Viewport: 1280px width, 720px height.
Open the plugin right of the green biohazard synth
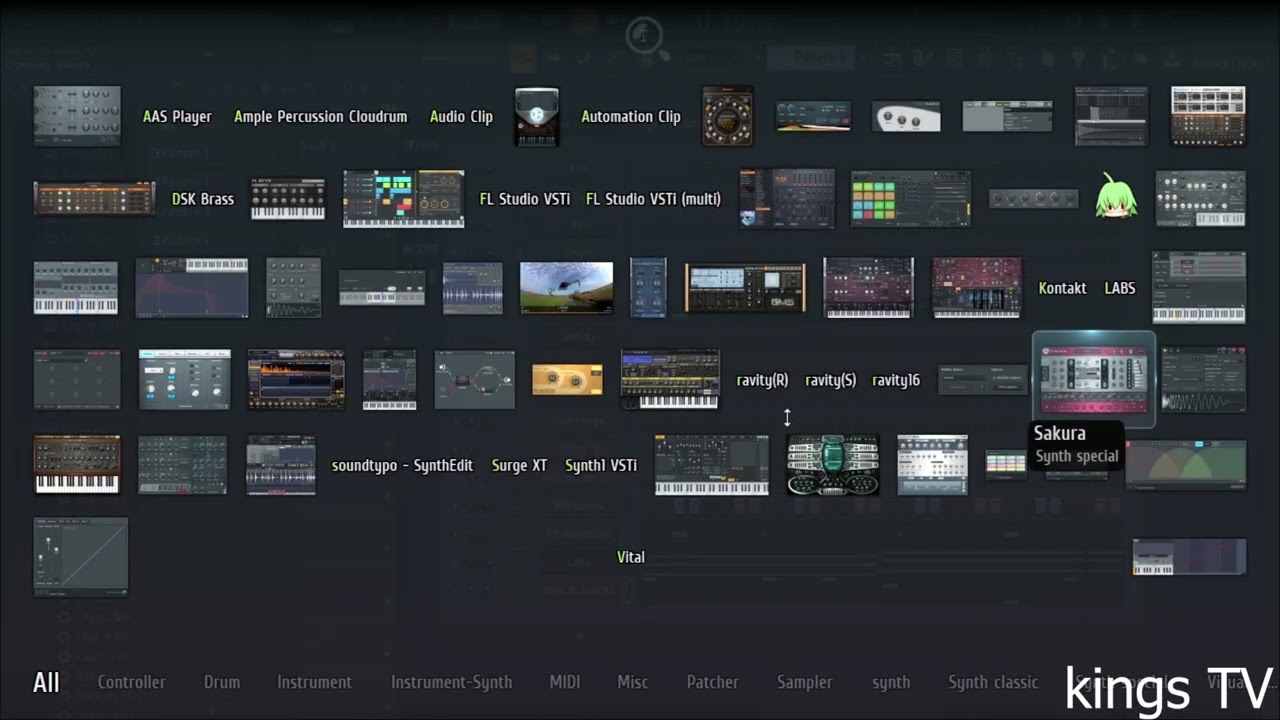click(932, 465)
